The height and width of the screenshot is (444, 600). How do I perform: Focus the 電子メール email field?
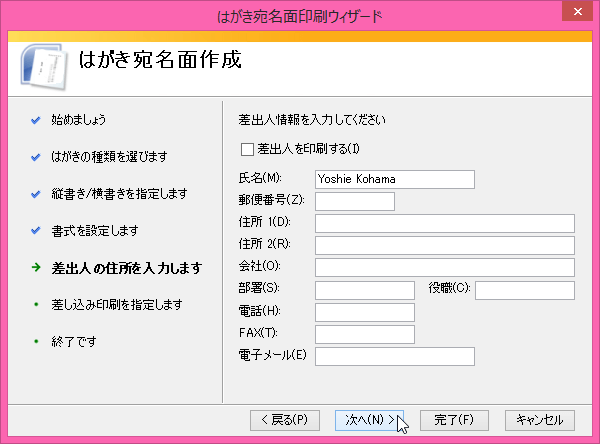coord(394,356)
